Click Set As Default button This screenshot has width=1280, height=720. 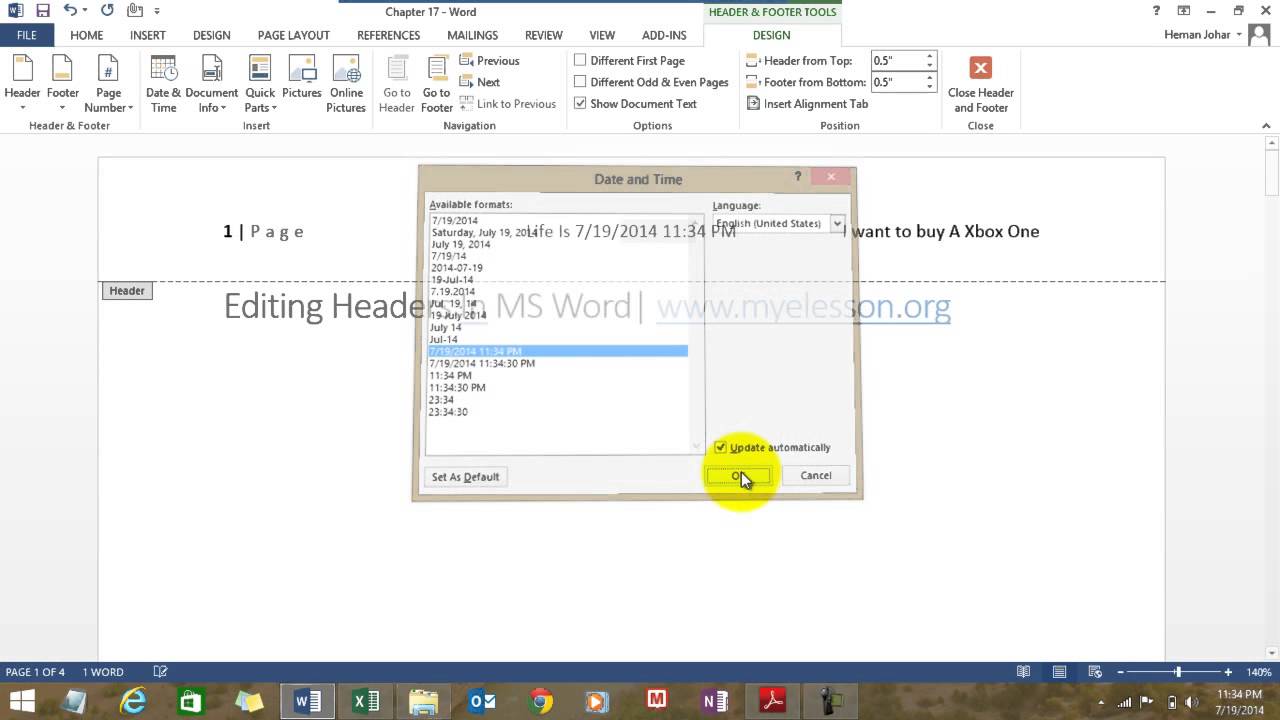tap(465, 477)
